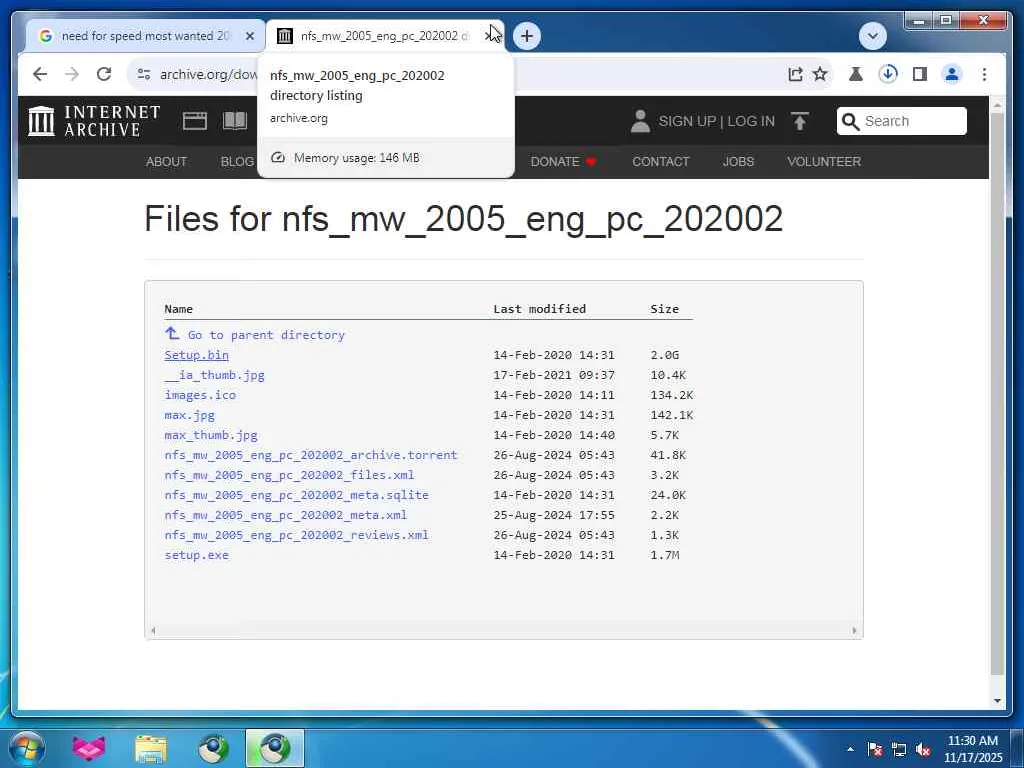The width and height of the screenshot is (1024, 768).
Task: Close the Google search tab
Action: click(x=249, y=36)
